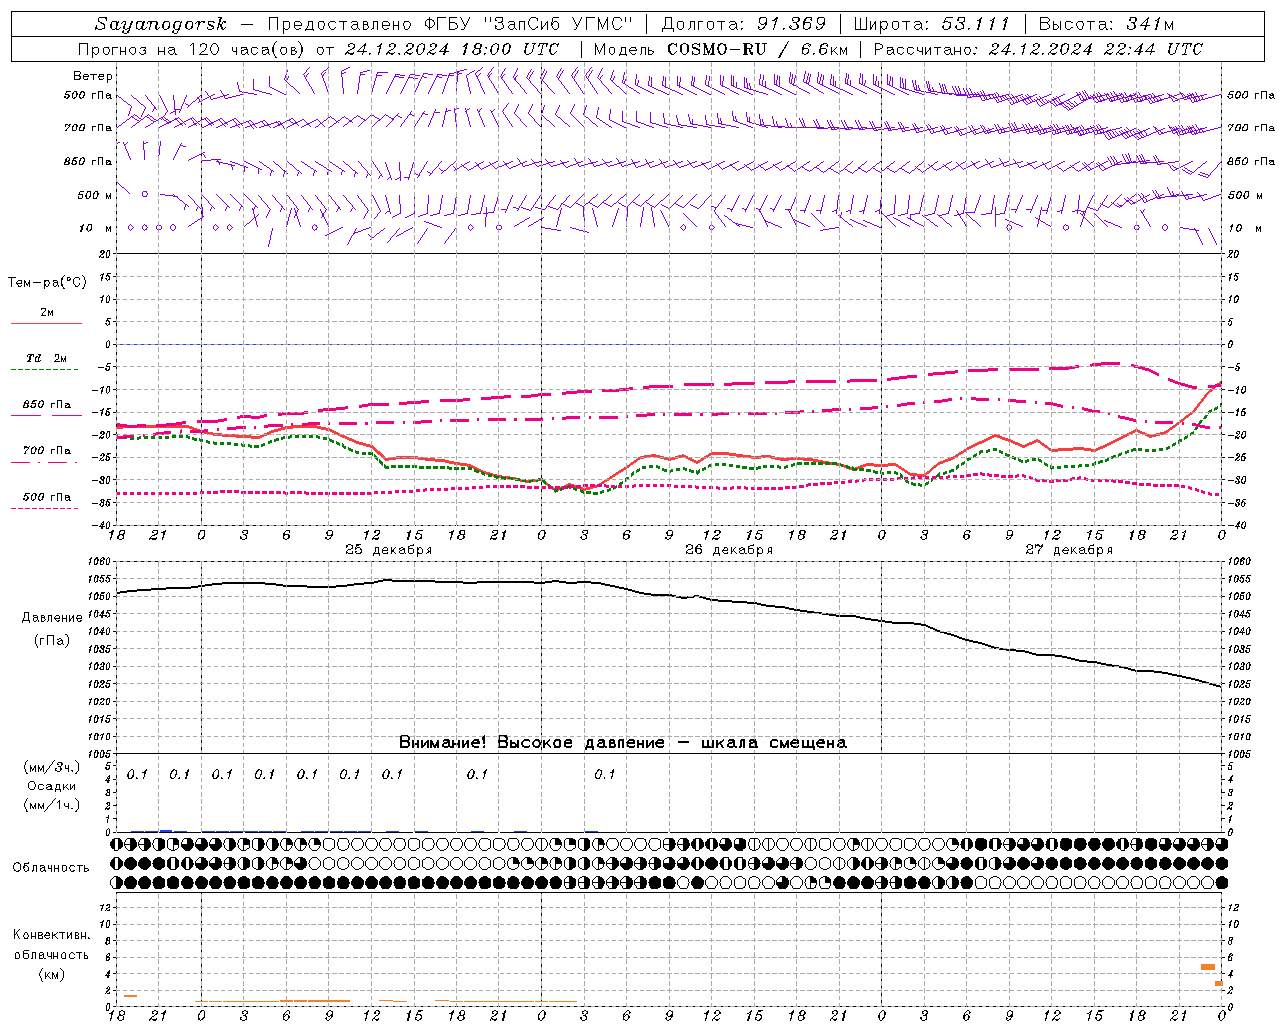Click the Осадки section label
The width and height of the screenshot is (1280, 1024).
click(51, 786)
